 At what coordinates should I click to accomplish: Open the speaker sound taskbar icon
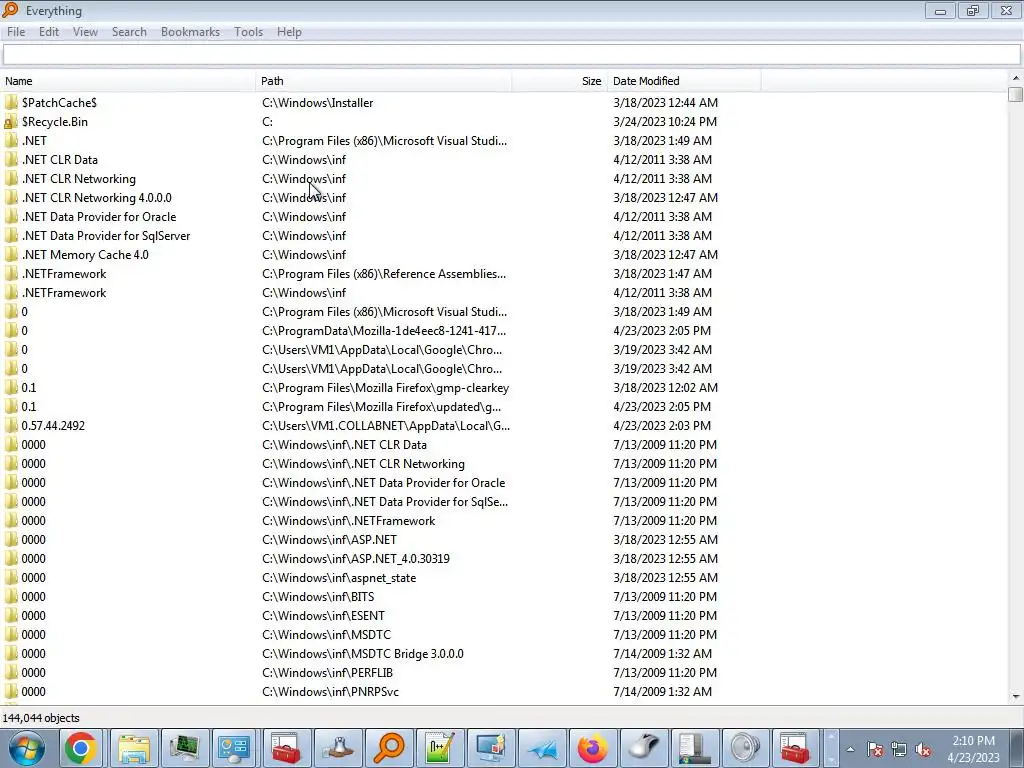tap(745, 748)
